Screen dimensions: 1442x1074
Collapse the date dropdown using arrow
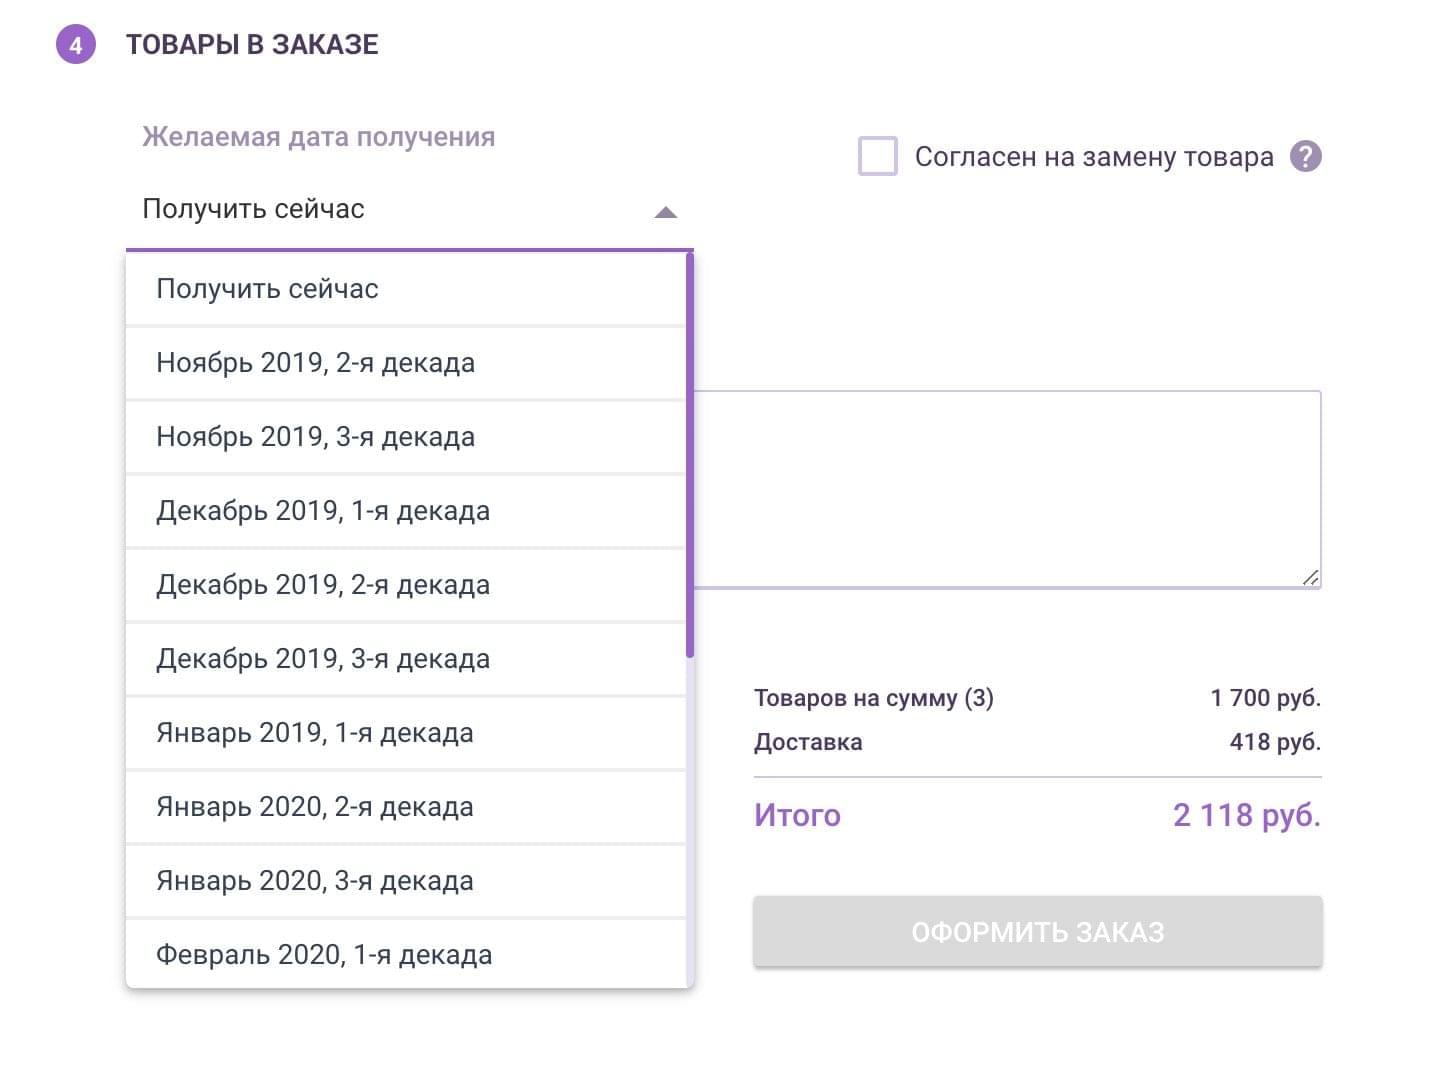pos(665,212)
